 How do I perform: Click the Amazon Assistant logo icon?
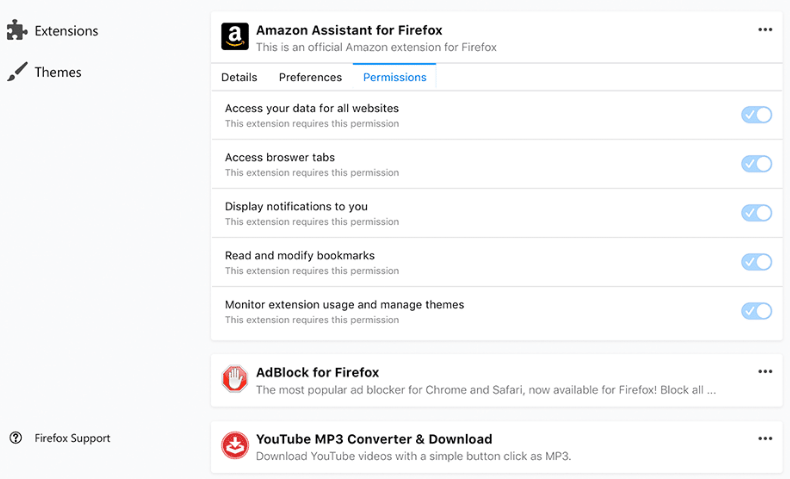coord(235,37)
